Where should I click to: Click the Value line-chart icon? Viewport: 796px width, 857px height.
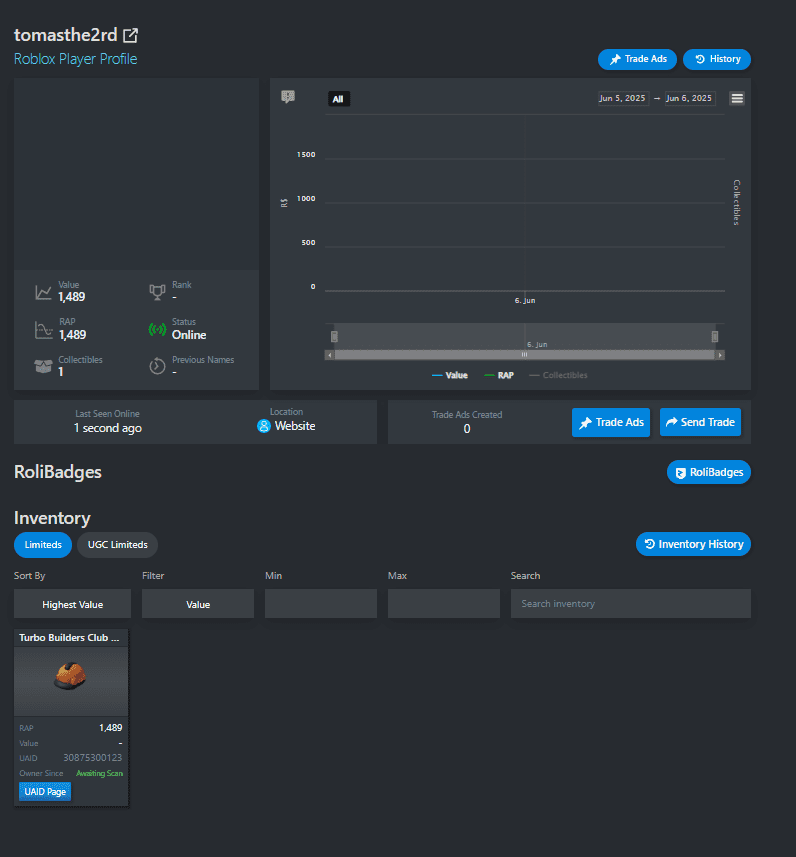(x=44, y=292)
